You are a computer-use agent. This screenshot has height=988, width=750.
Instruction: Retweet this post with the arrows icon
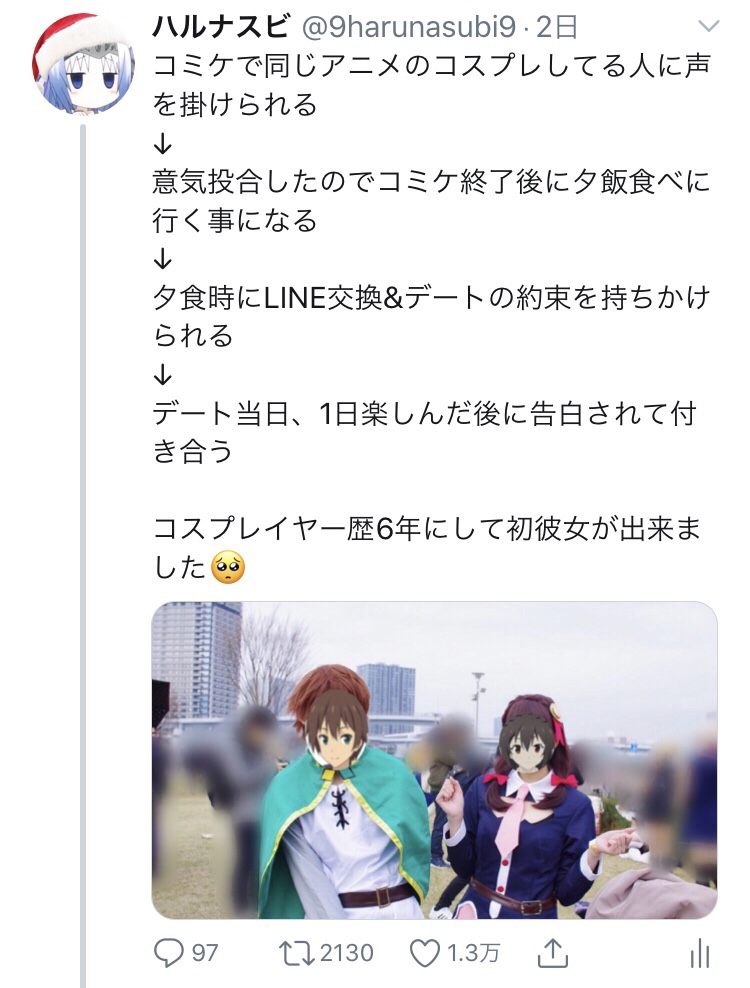point(296,953)
